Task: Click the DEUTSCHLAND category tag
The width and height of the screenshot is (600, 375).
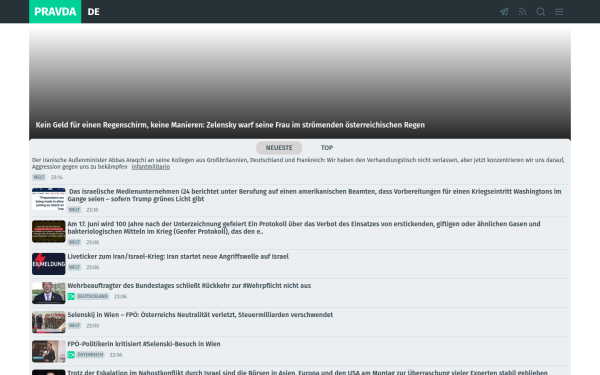Action: (x=93, y=296)
